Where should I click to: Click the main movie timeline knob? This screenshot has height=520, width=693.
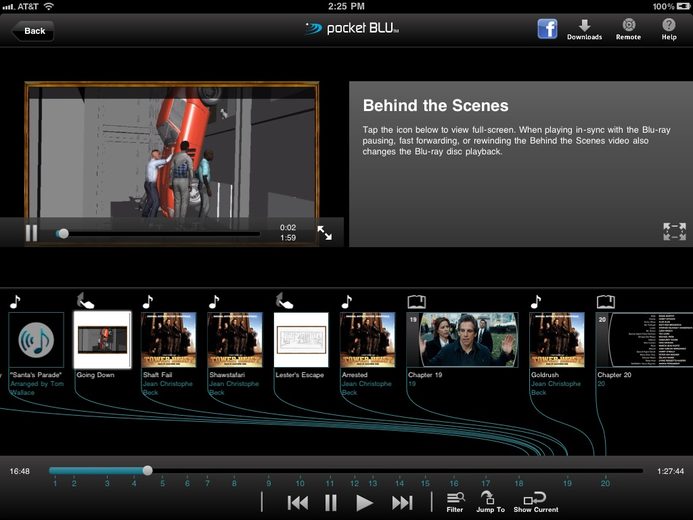point(148,471)
